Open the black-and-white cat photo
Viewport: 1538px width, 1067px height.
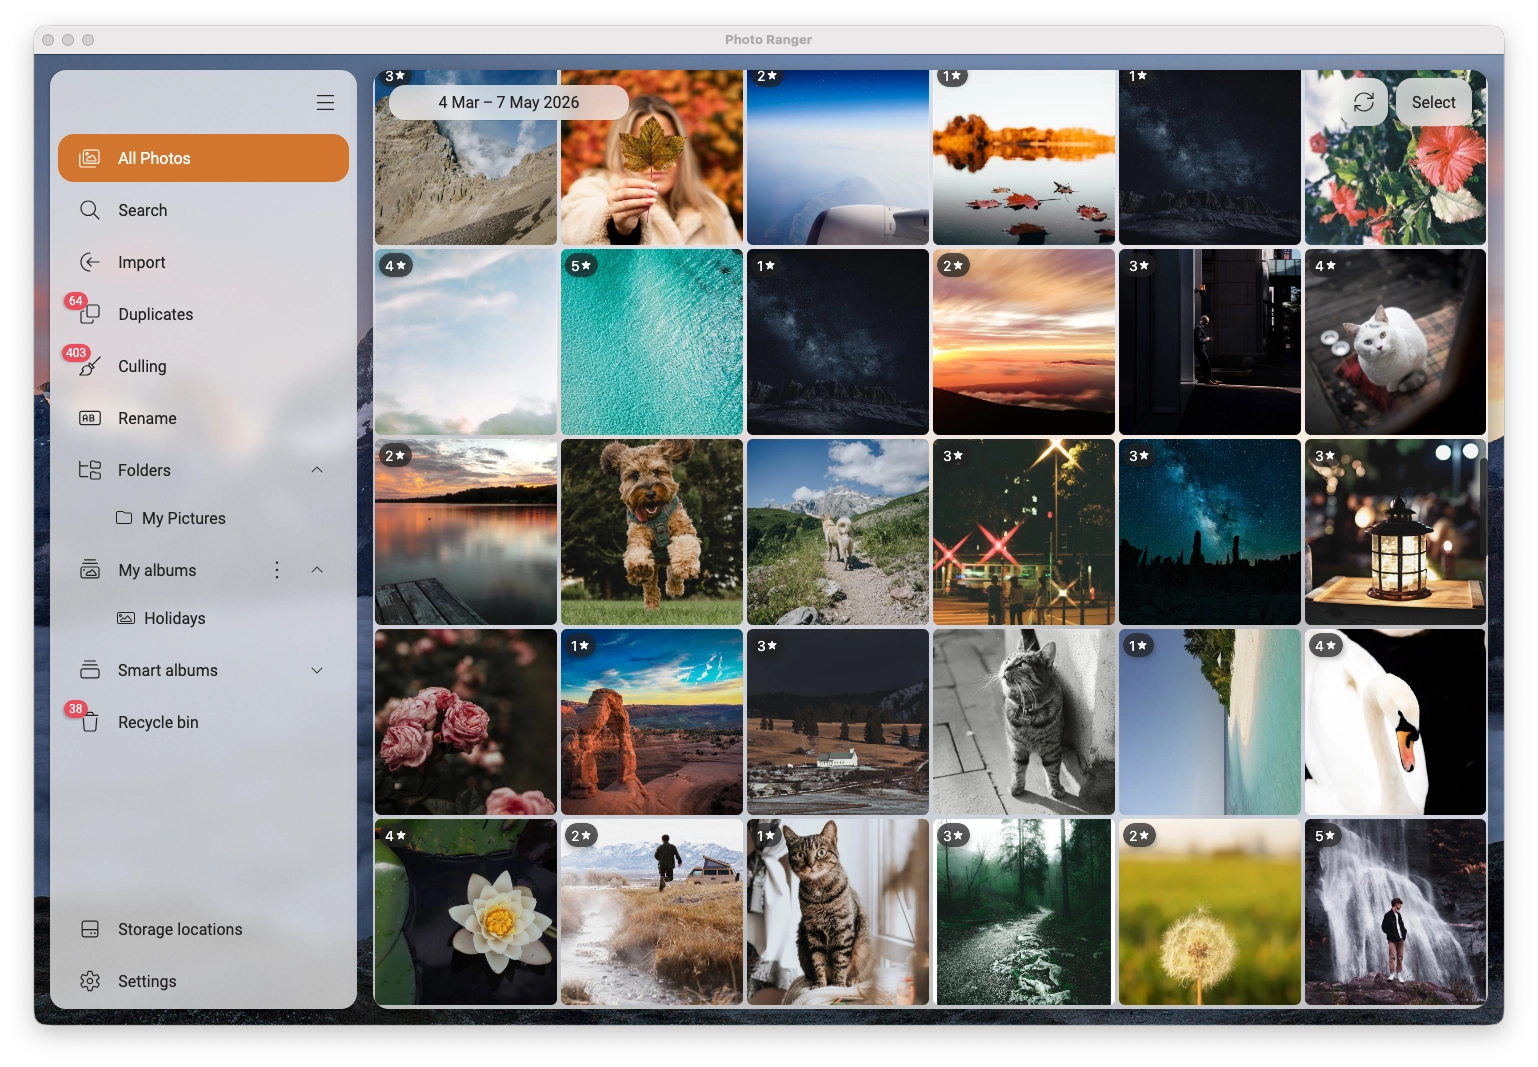click(1024, 722)
